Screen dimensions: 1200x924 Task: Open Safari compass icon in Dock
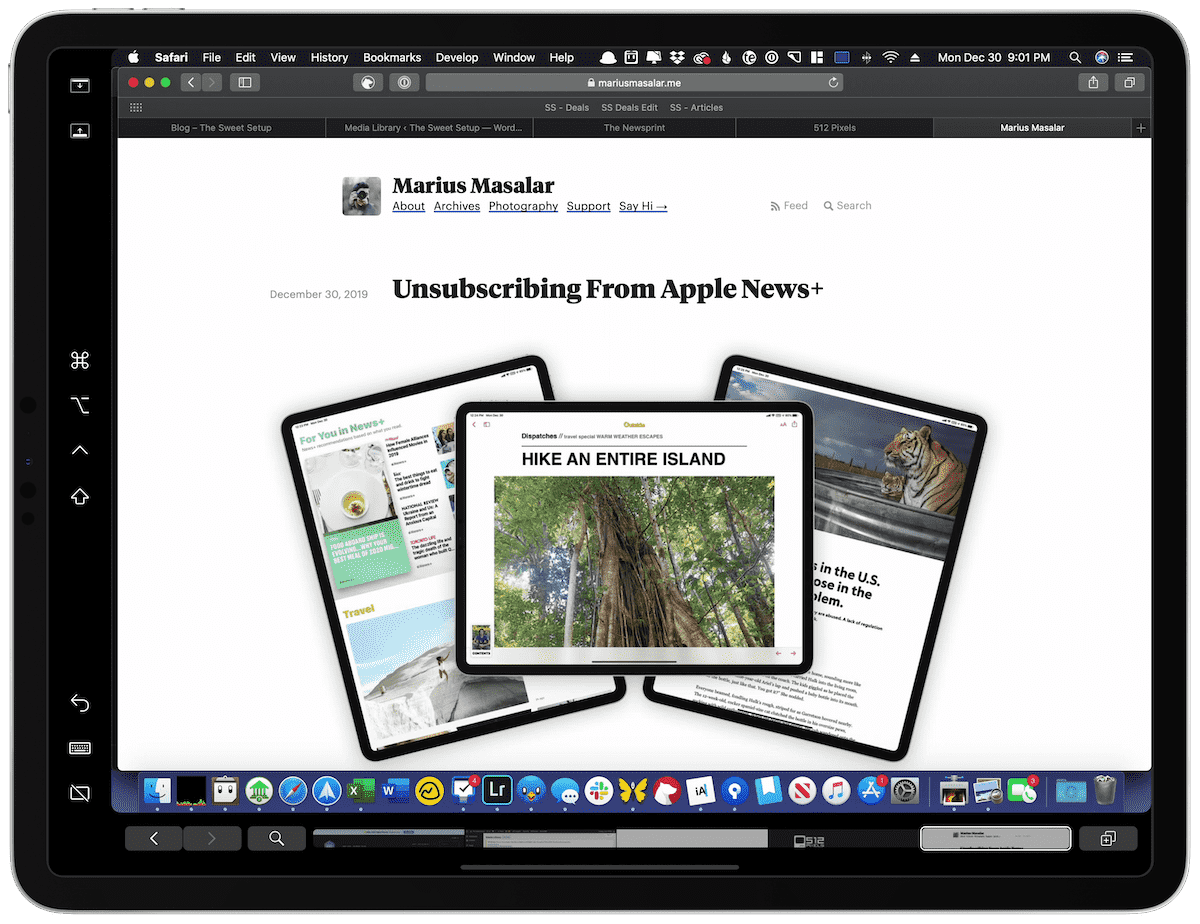293,791
